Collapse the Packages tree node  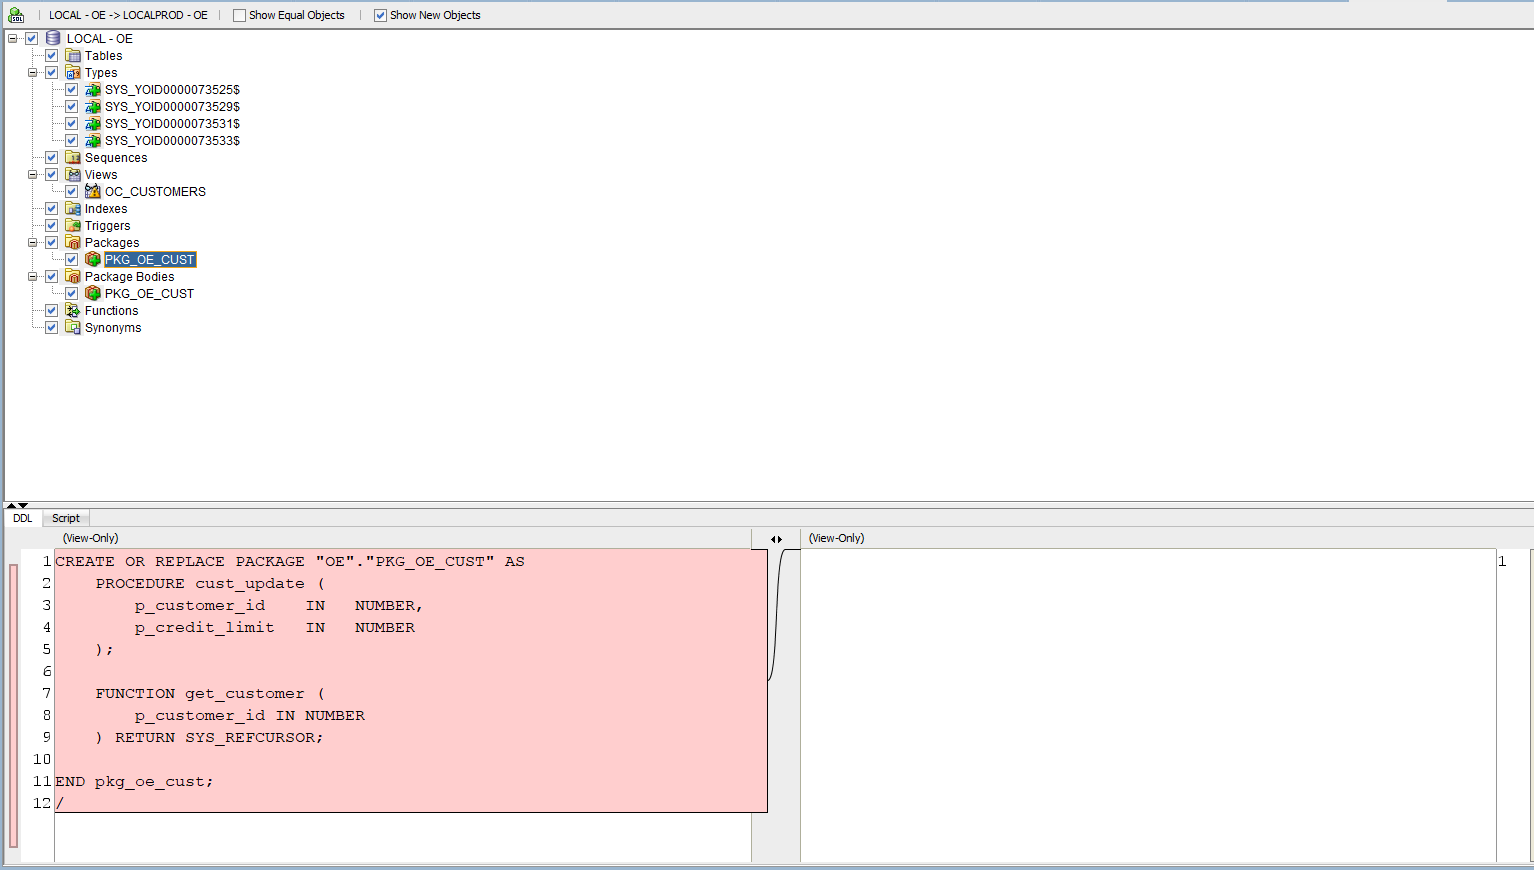coord(33,242)
